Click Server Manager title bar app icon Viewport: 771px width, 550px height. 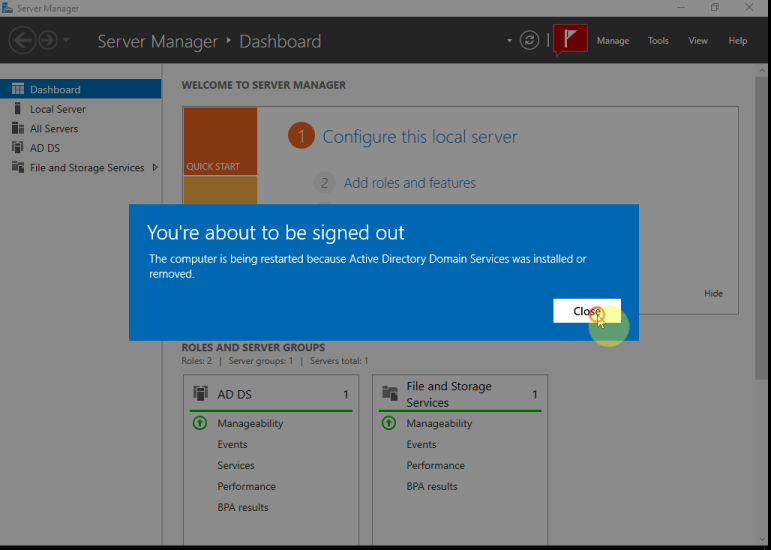pos(7,8)
